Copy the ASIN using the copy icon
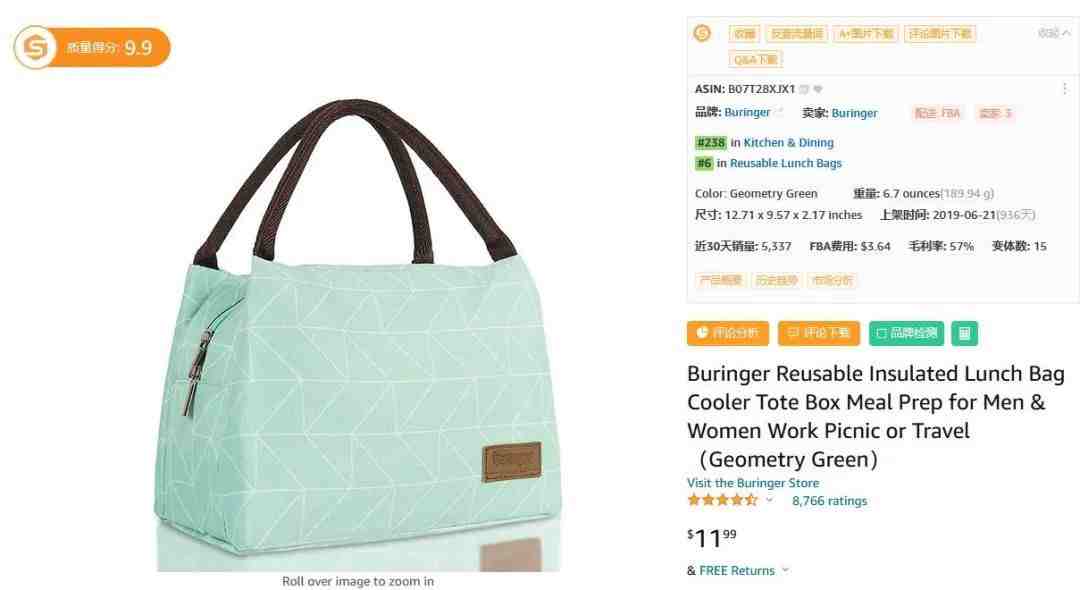Viewport: 1080px width, 590px height. pos(804,89)
